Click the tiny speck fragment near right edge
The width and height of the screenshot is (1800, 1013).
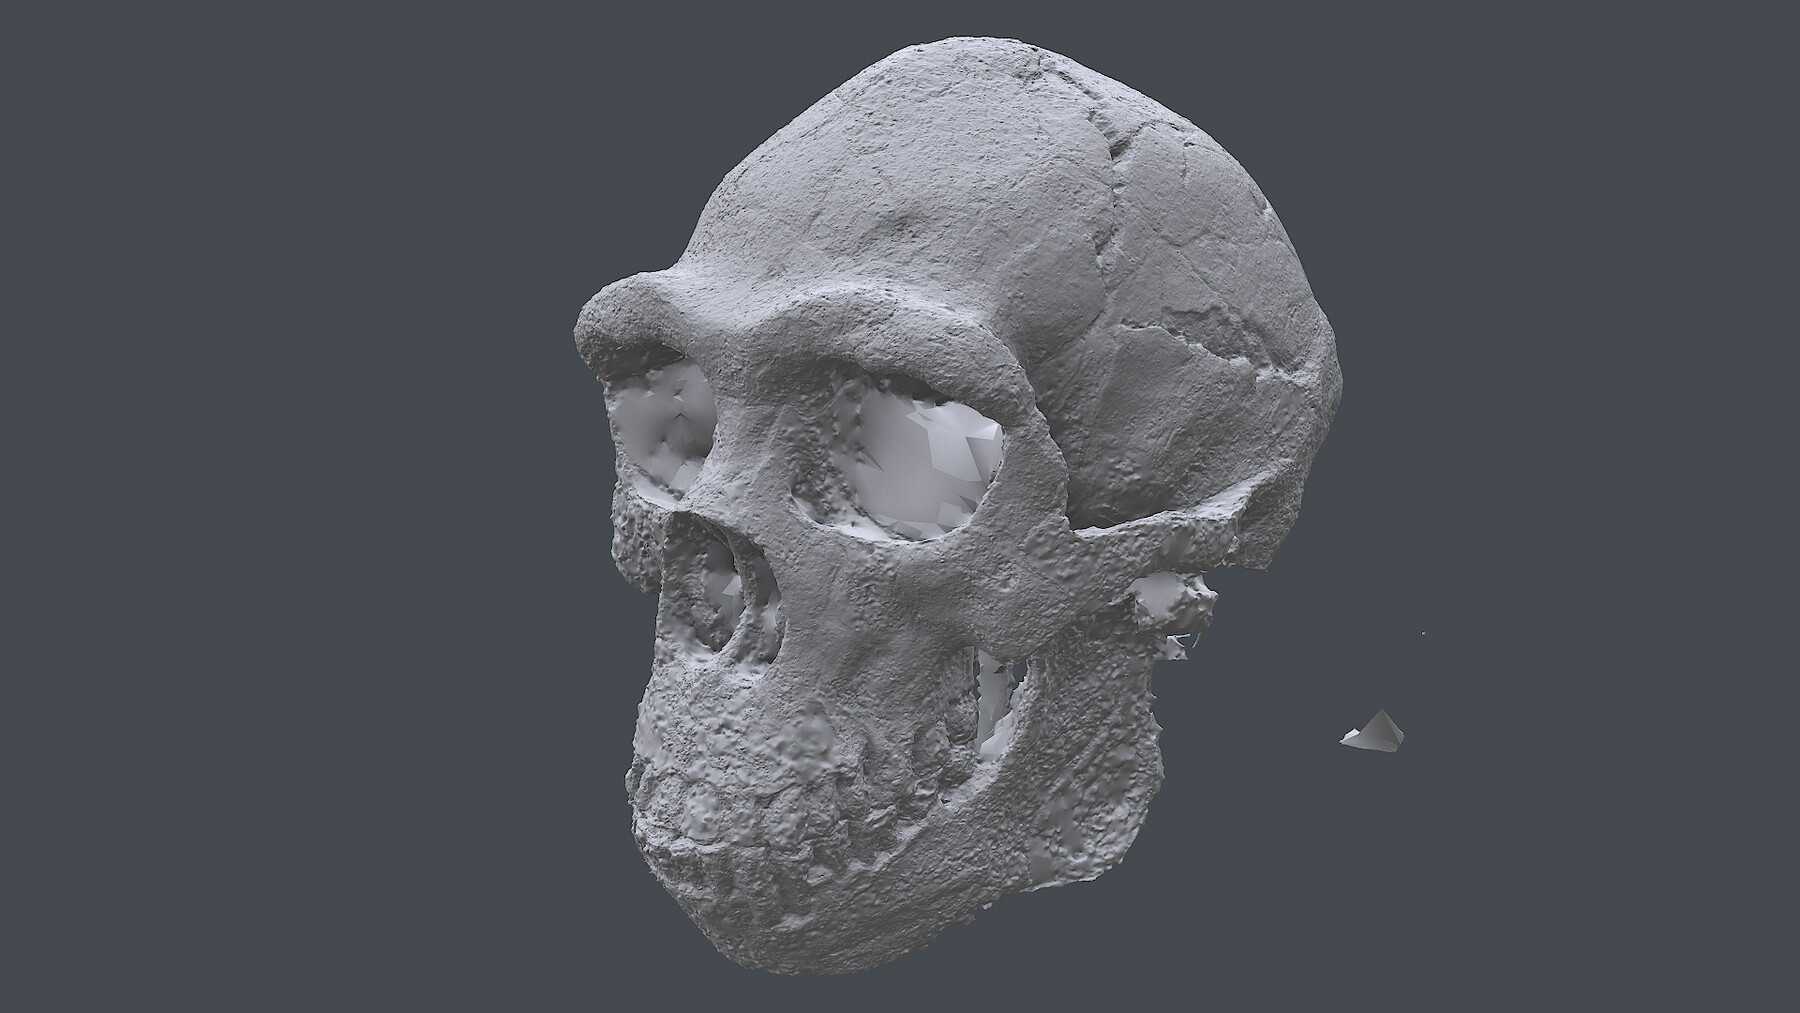coord(1423,633)
